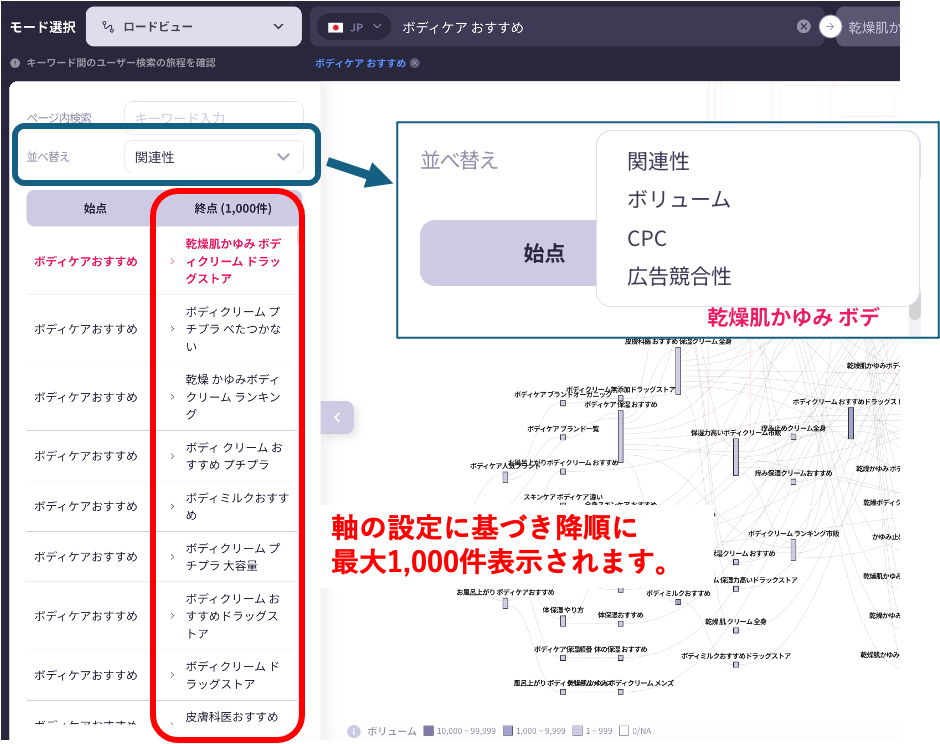Select the ボディミルクおすすめ endpoint keyword
This screenshot has height=744, width=940.
[236, 506]
